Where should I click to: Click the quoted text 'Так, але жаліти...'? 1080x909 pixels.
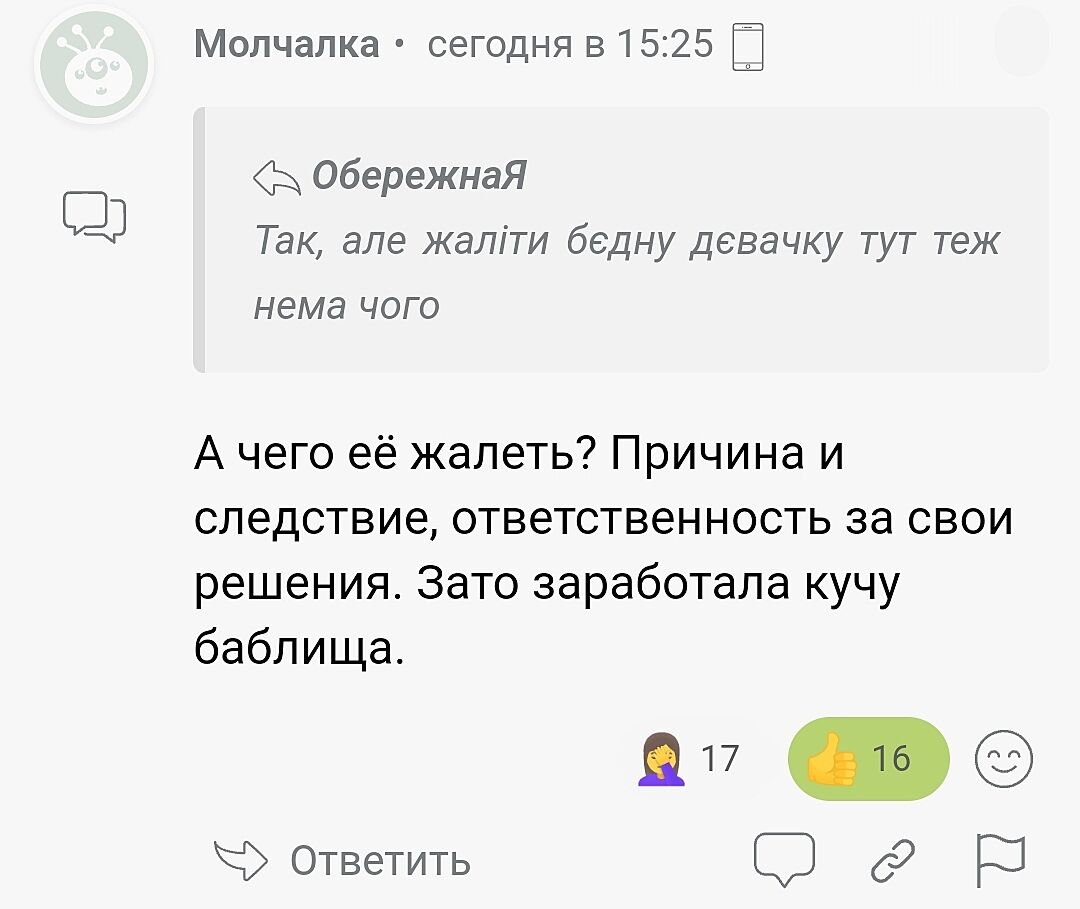[x=627, y=272]
